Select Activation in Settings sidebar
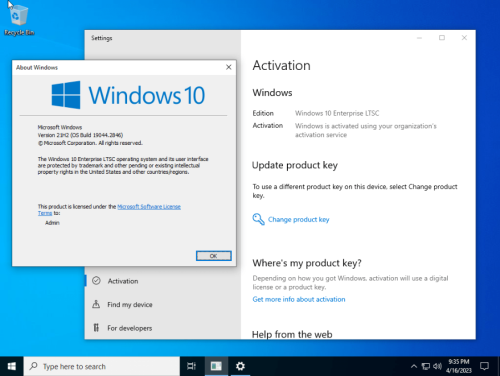The height and width of the screenshot is (376, 500). [x=163, y=281]
